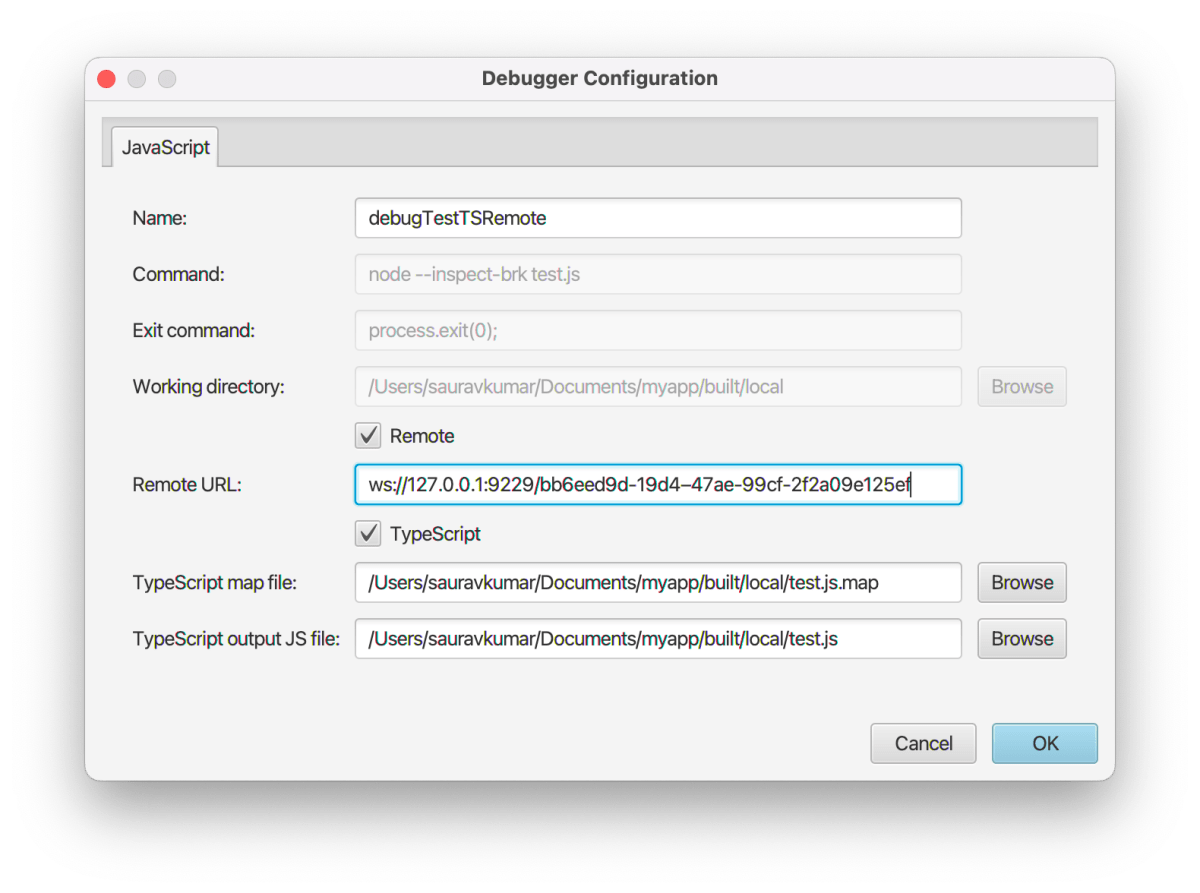Click the greyed-out Browse button for Working directory

pos(1022,386)
